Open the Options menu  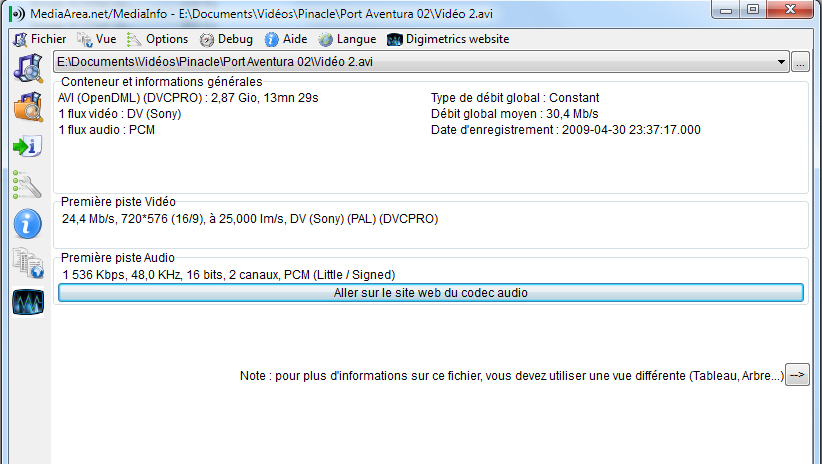pos(157,39)
